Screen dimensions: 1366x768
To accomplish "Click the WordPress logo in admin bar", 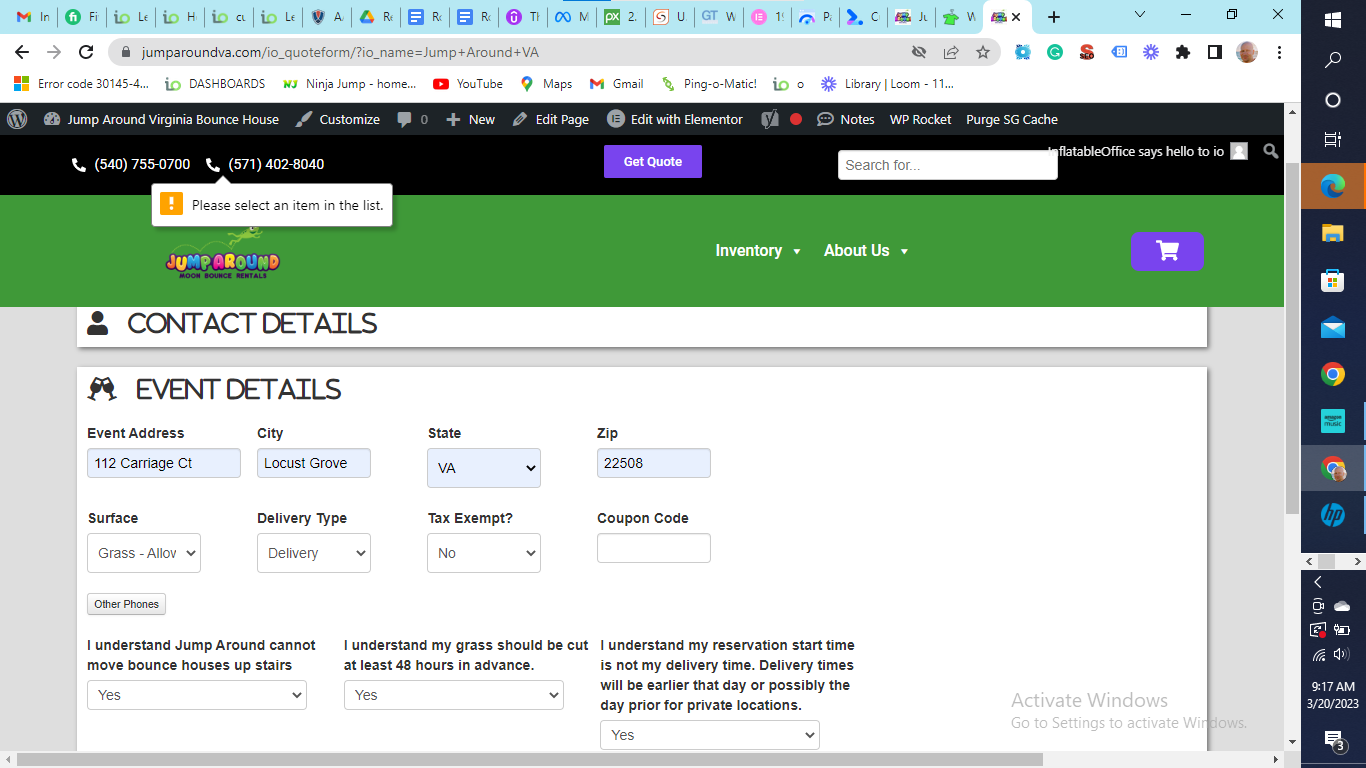I will point(17,119).
